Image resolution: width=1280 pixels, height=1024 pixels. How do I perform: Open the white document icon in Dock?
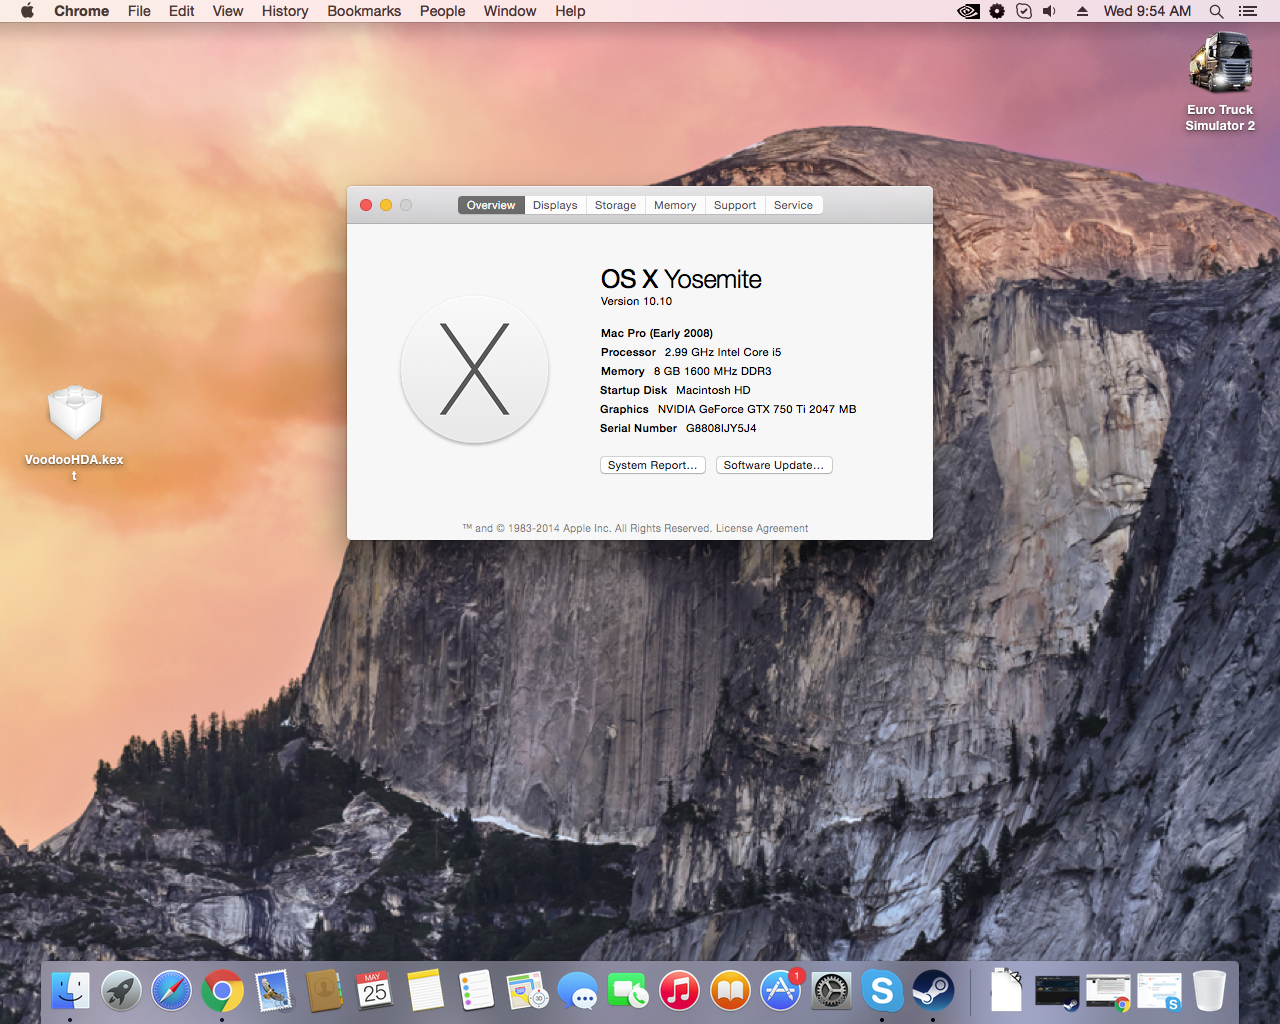(x=1006, y=990)
